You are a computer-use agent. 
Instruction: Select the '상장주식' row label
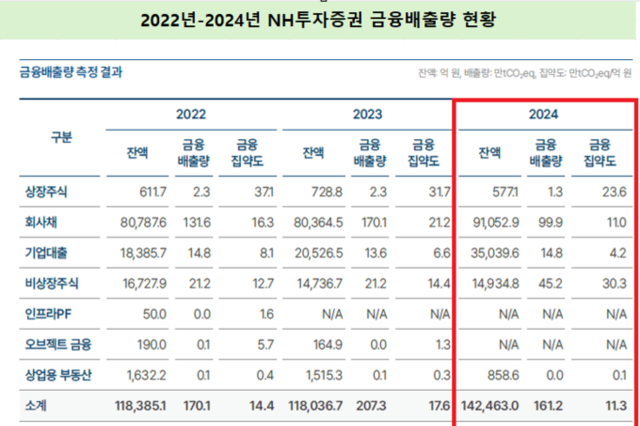[46, 191]
